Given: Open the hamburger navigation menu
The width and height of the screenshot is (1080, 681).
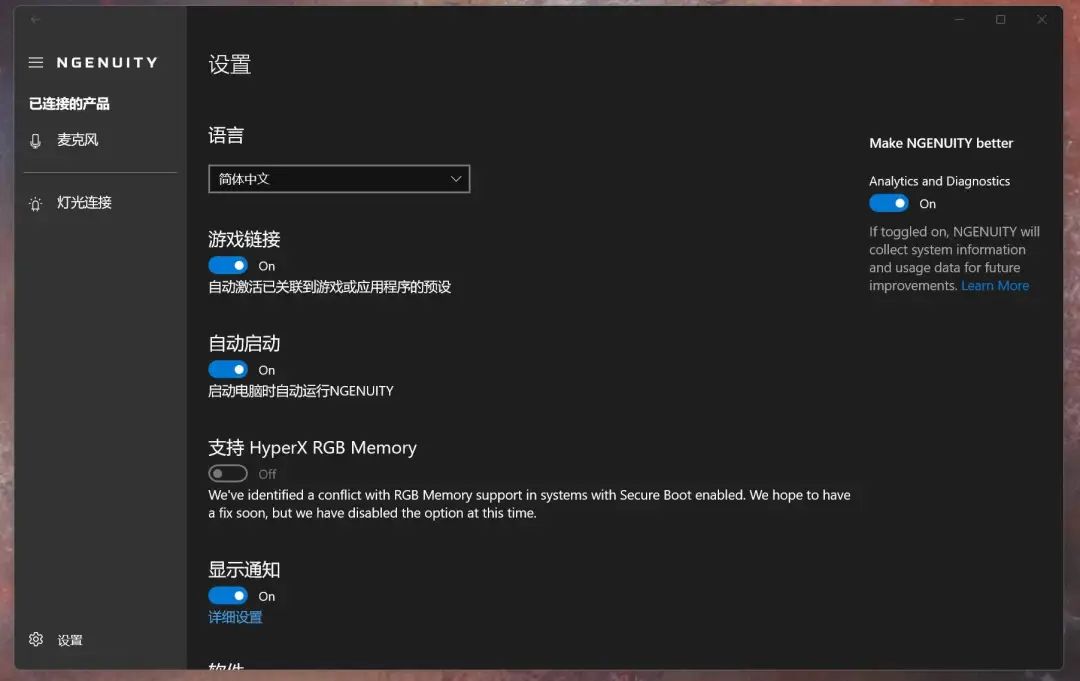Looking at the screenshot, I should coord(36,63).
